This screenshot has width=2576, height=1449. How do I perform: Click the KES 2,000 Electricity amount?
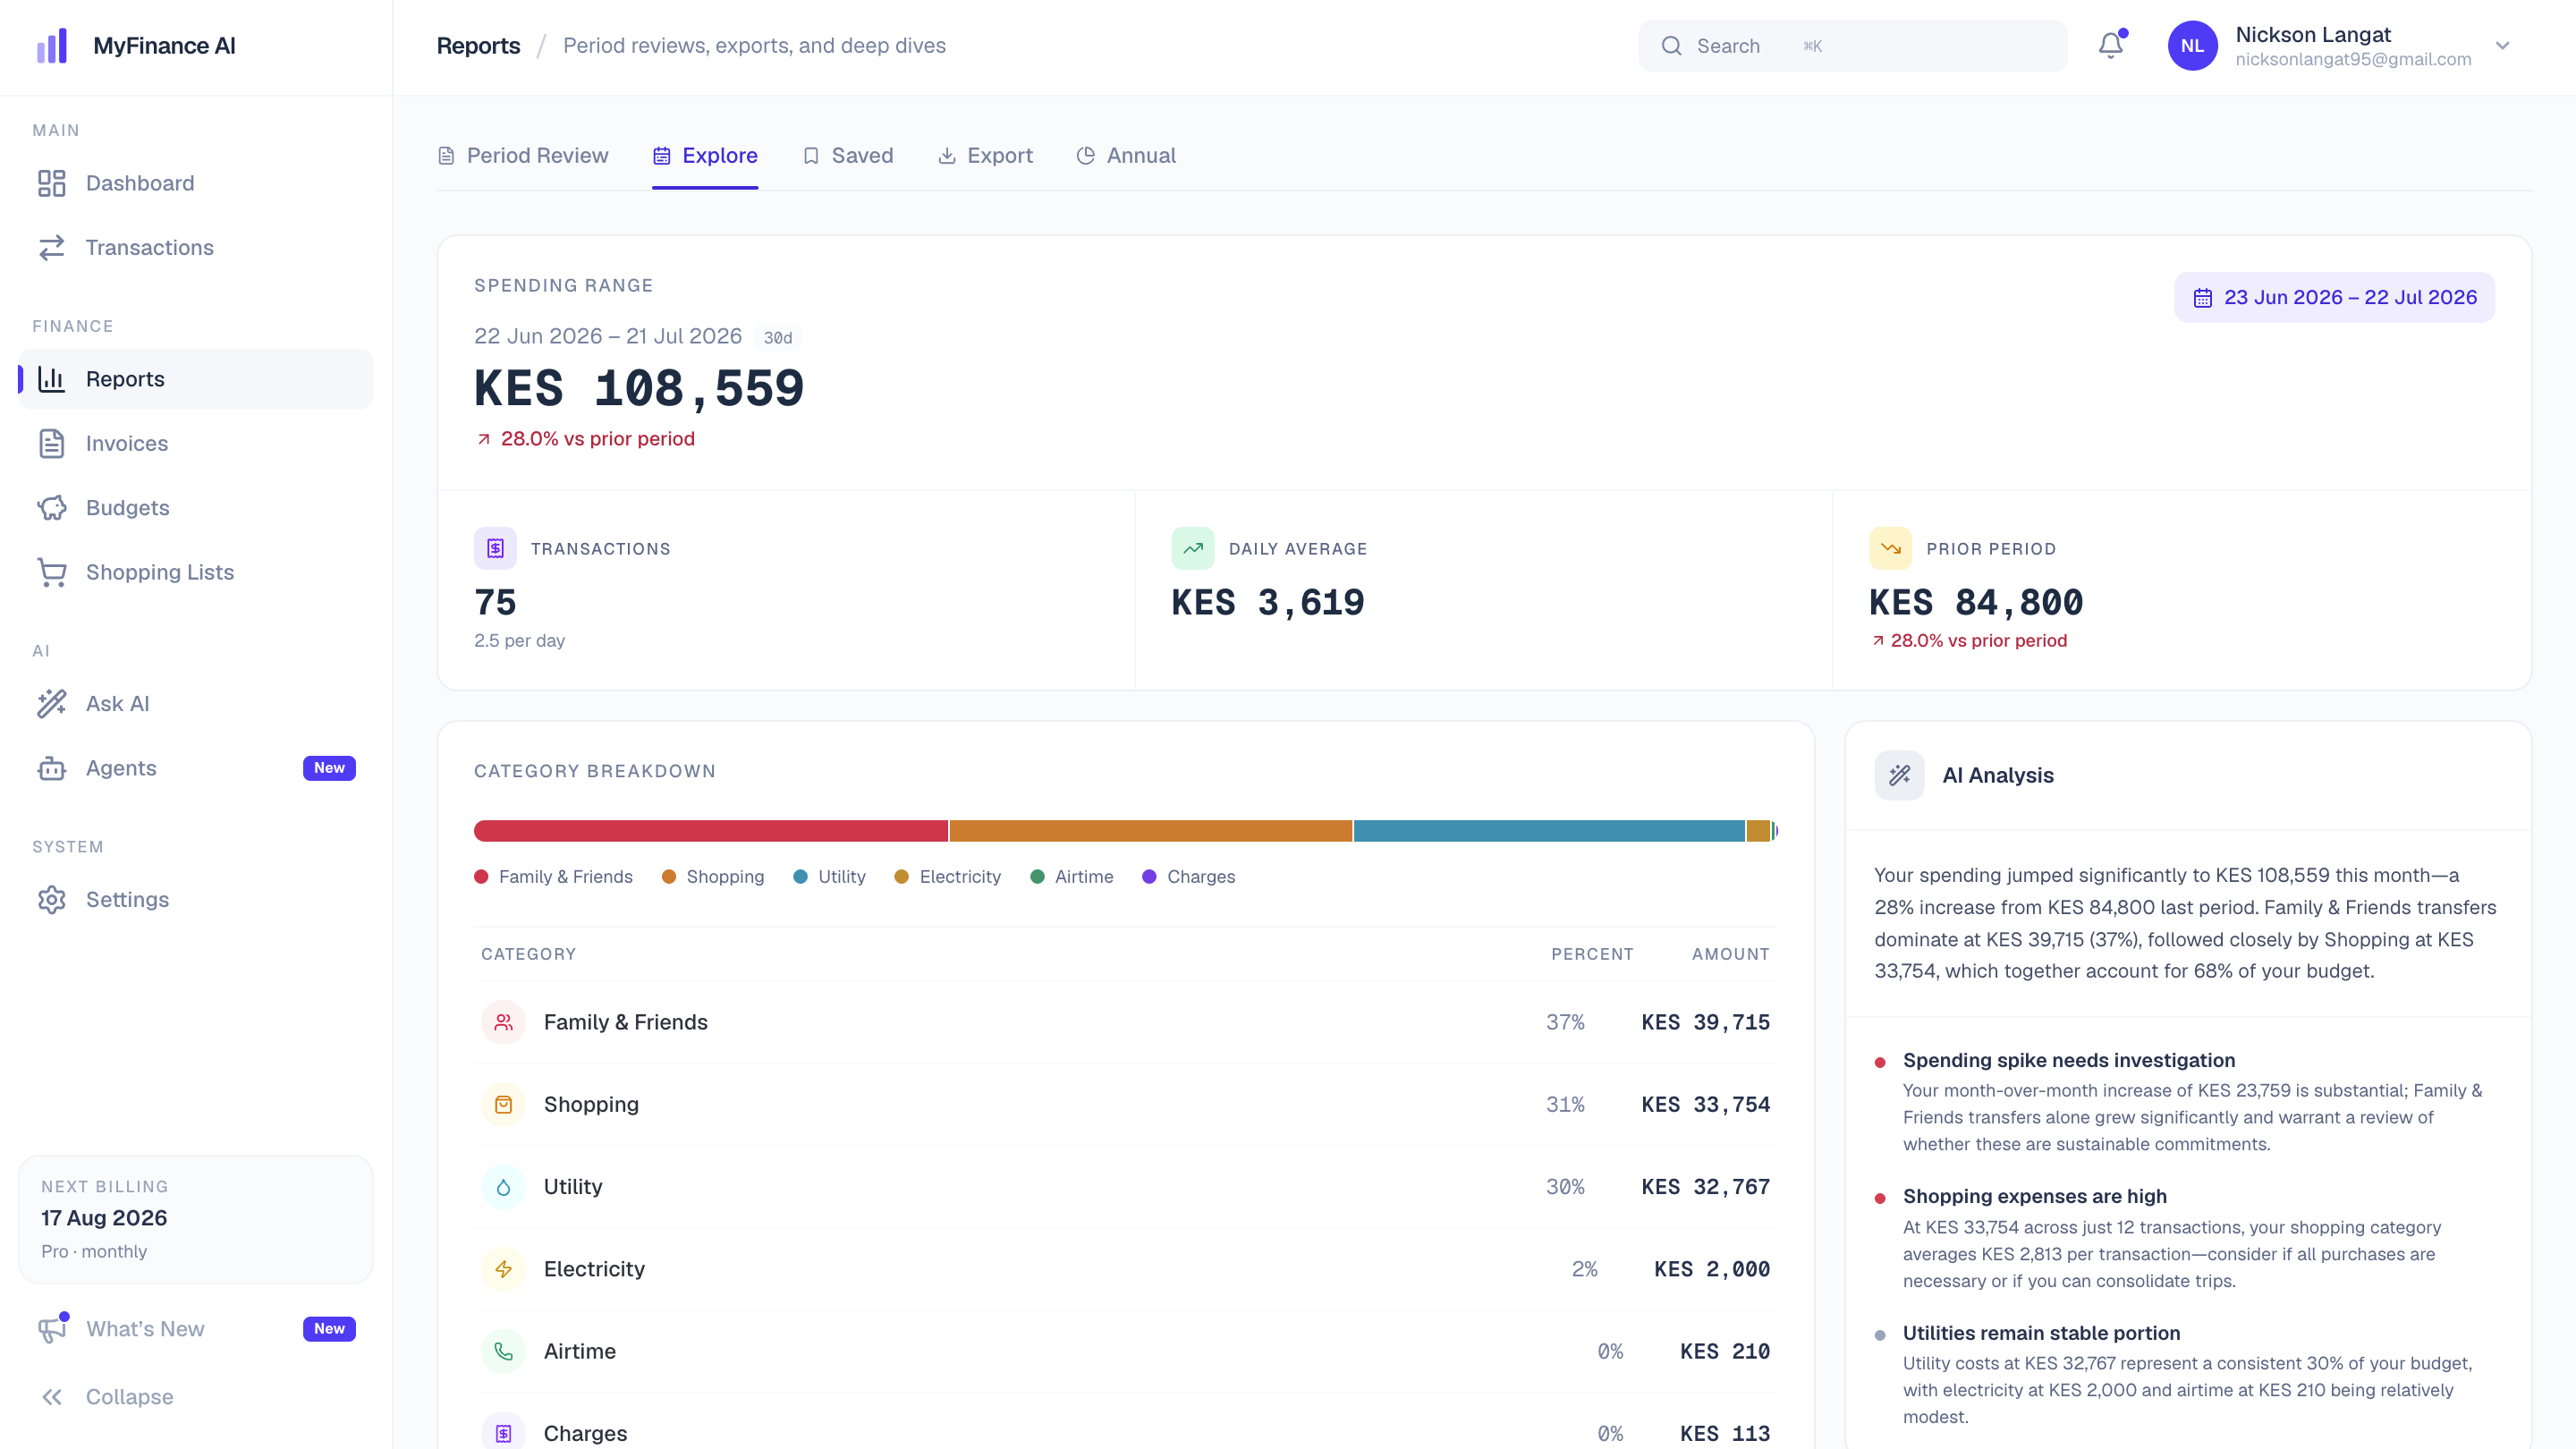pos(1711,1269)
